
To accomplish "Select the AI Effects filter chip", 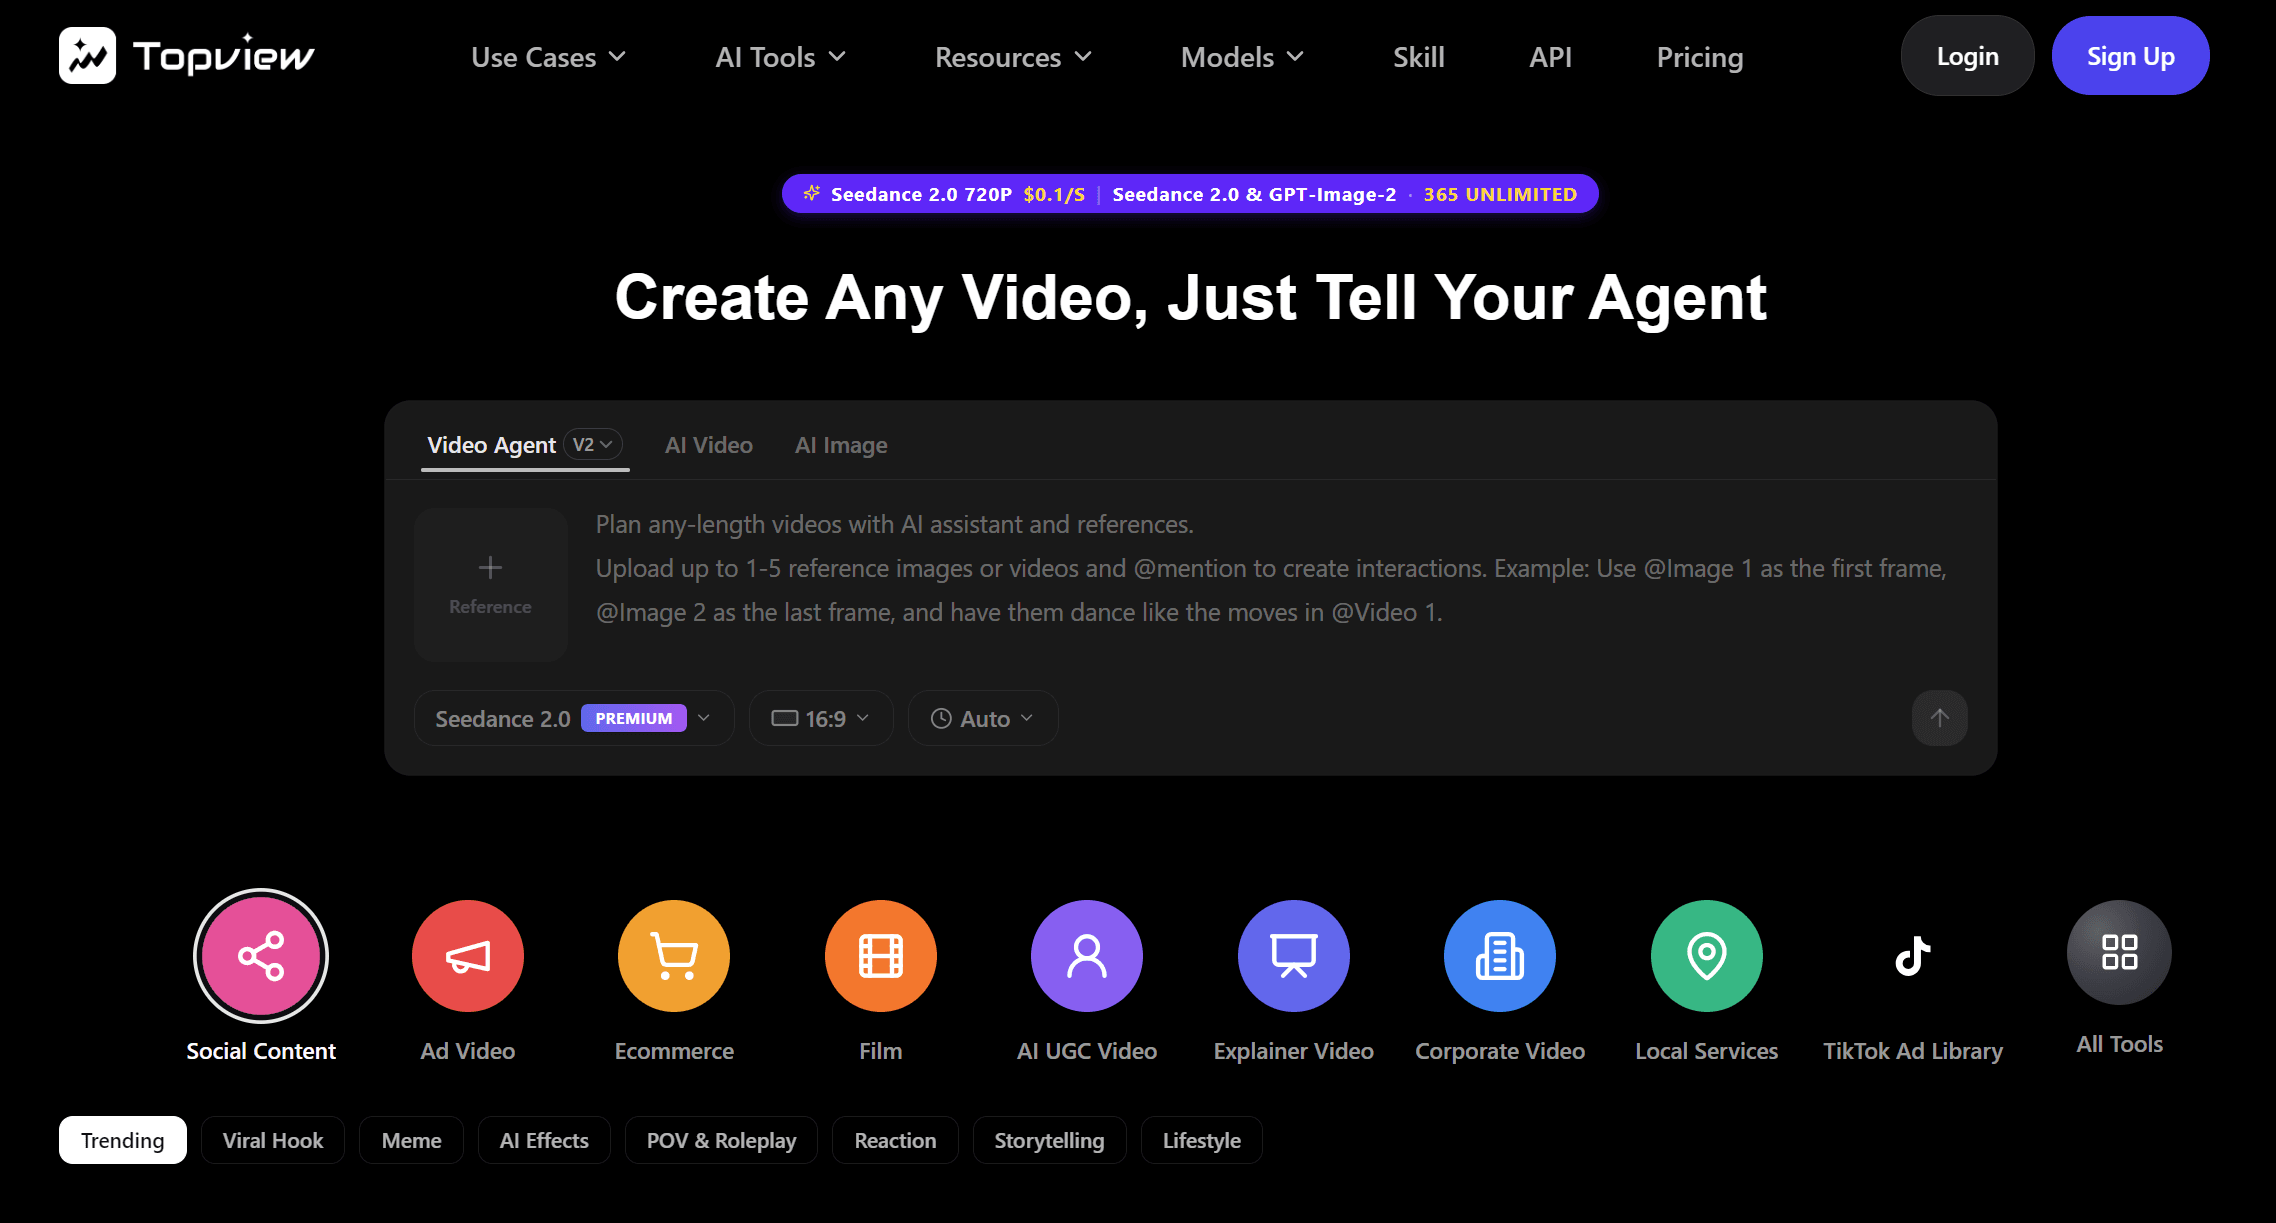I will click(x=544, y=1140).
